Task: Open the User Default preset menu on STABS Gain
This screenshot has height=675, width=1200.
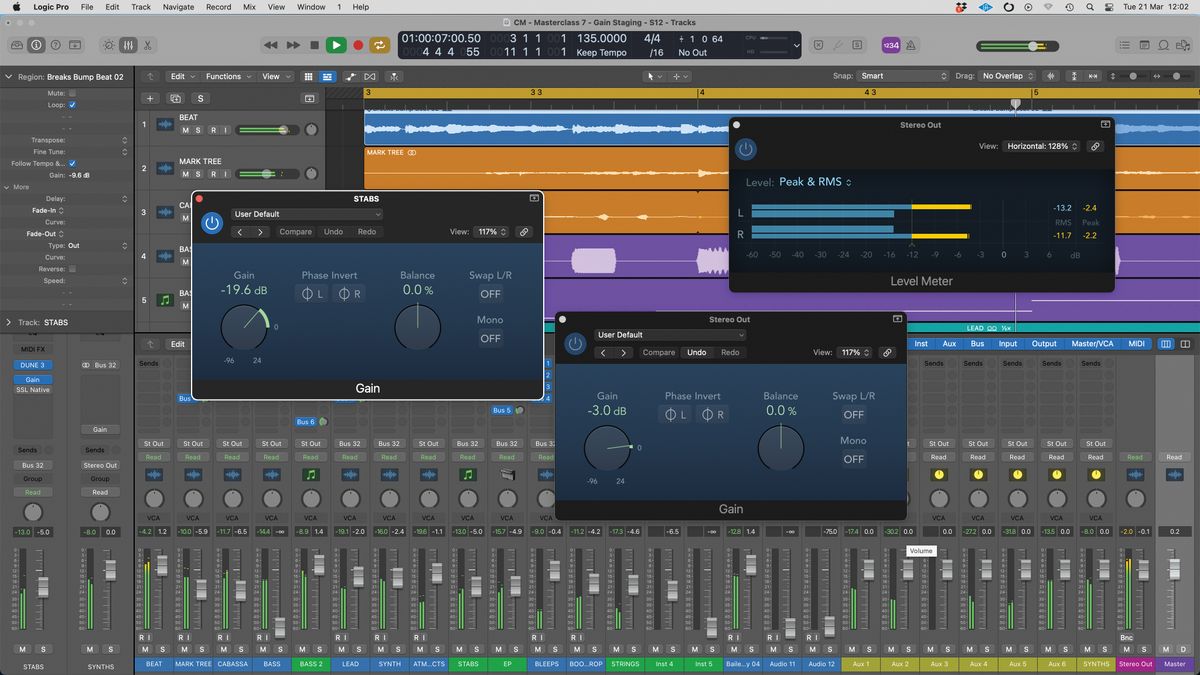Action: [x=305, y=214]
